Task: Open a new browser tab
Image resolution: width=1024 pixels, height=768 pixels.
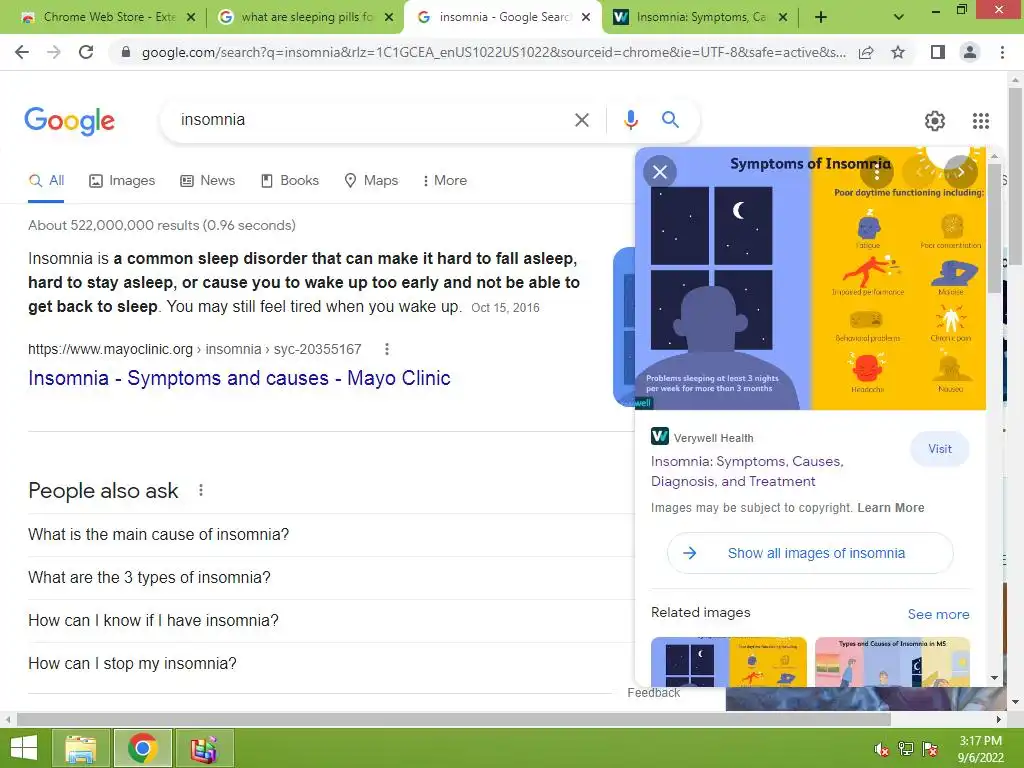Action: [821, 17]
